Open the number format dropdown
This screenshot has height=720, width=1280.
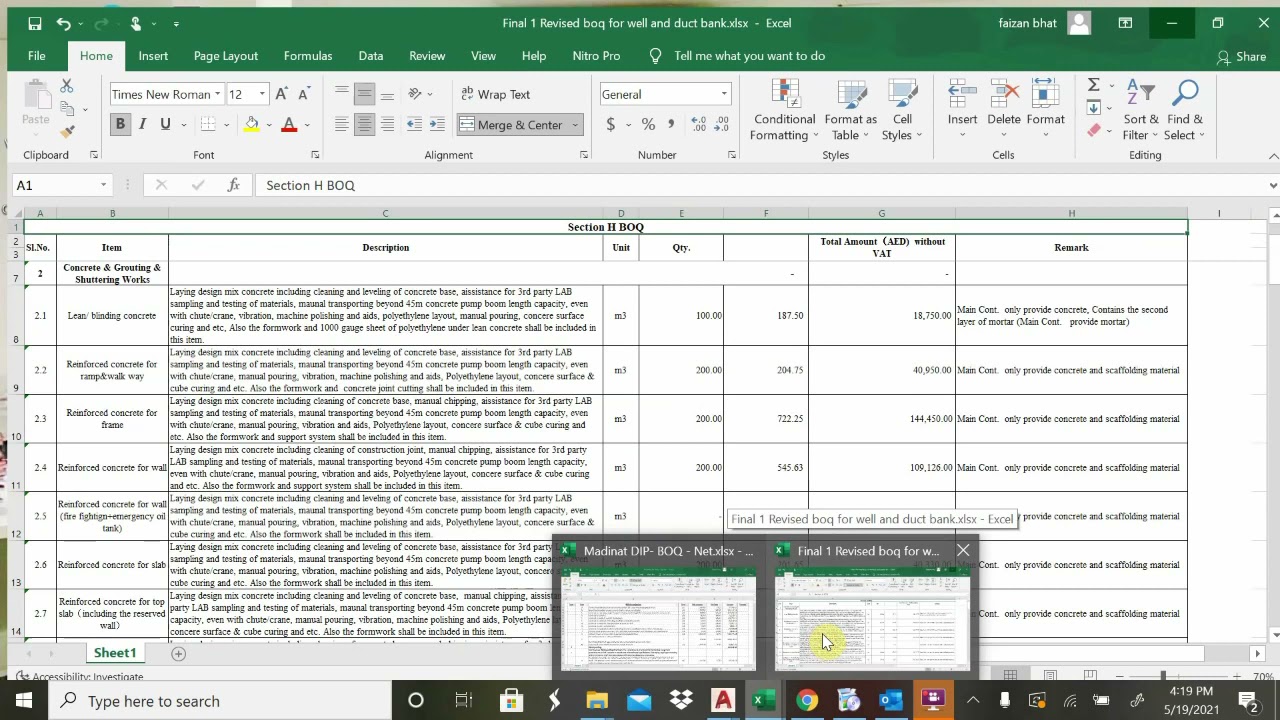724,94
